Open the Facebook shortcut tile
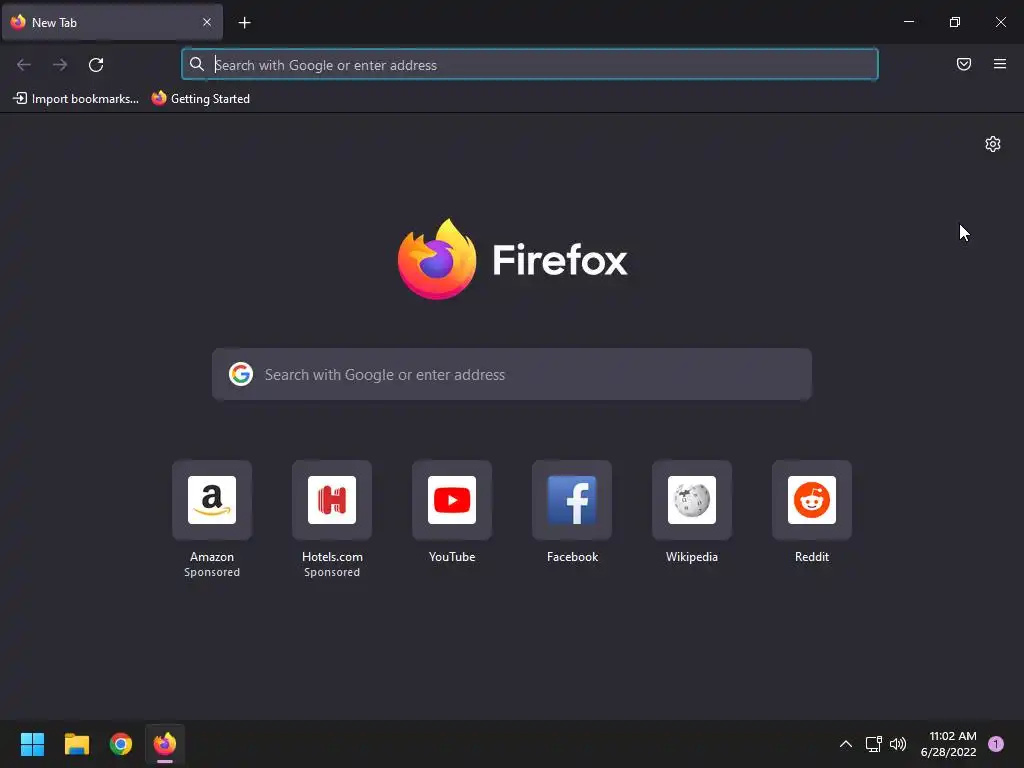The image size is (1024, 768). [x=572, y=500]
